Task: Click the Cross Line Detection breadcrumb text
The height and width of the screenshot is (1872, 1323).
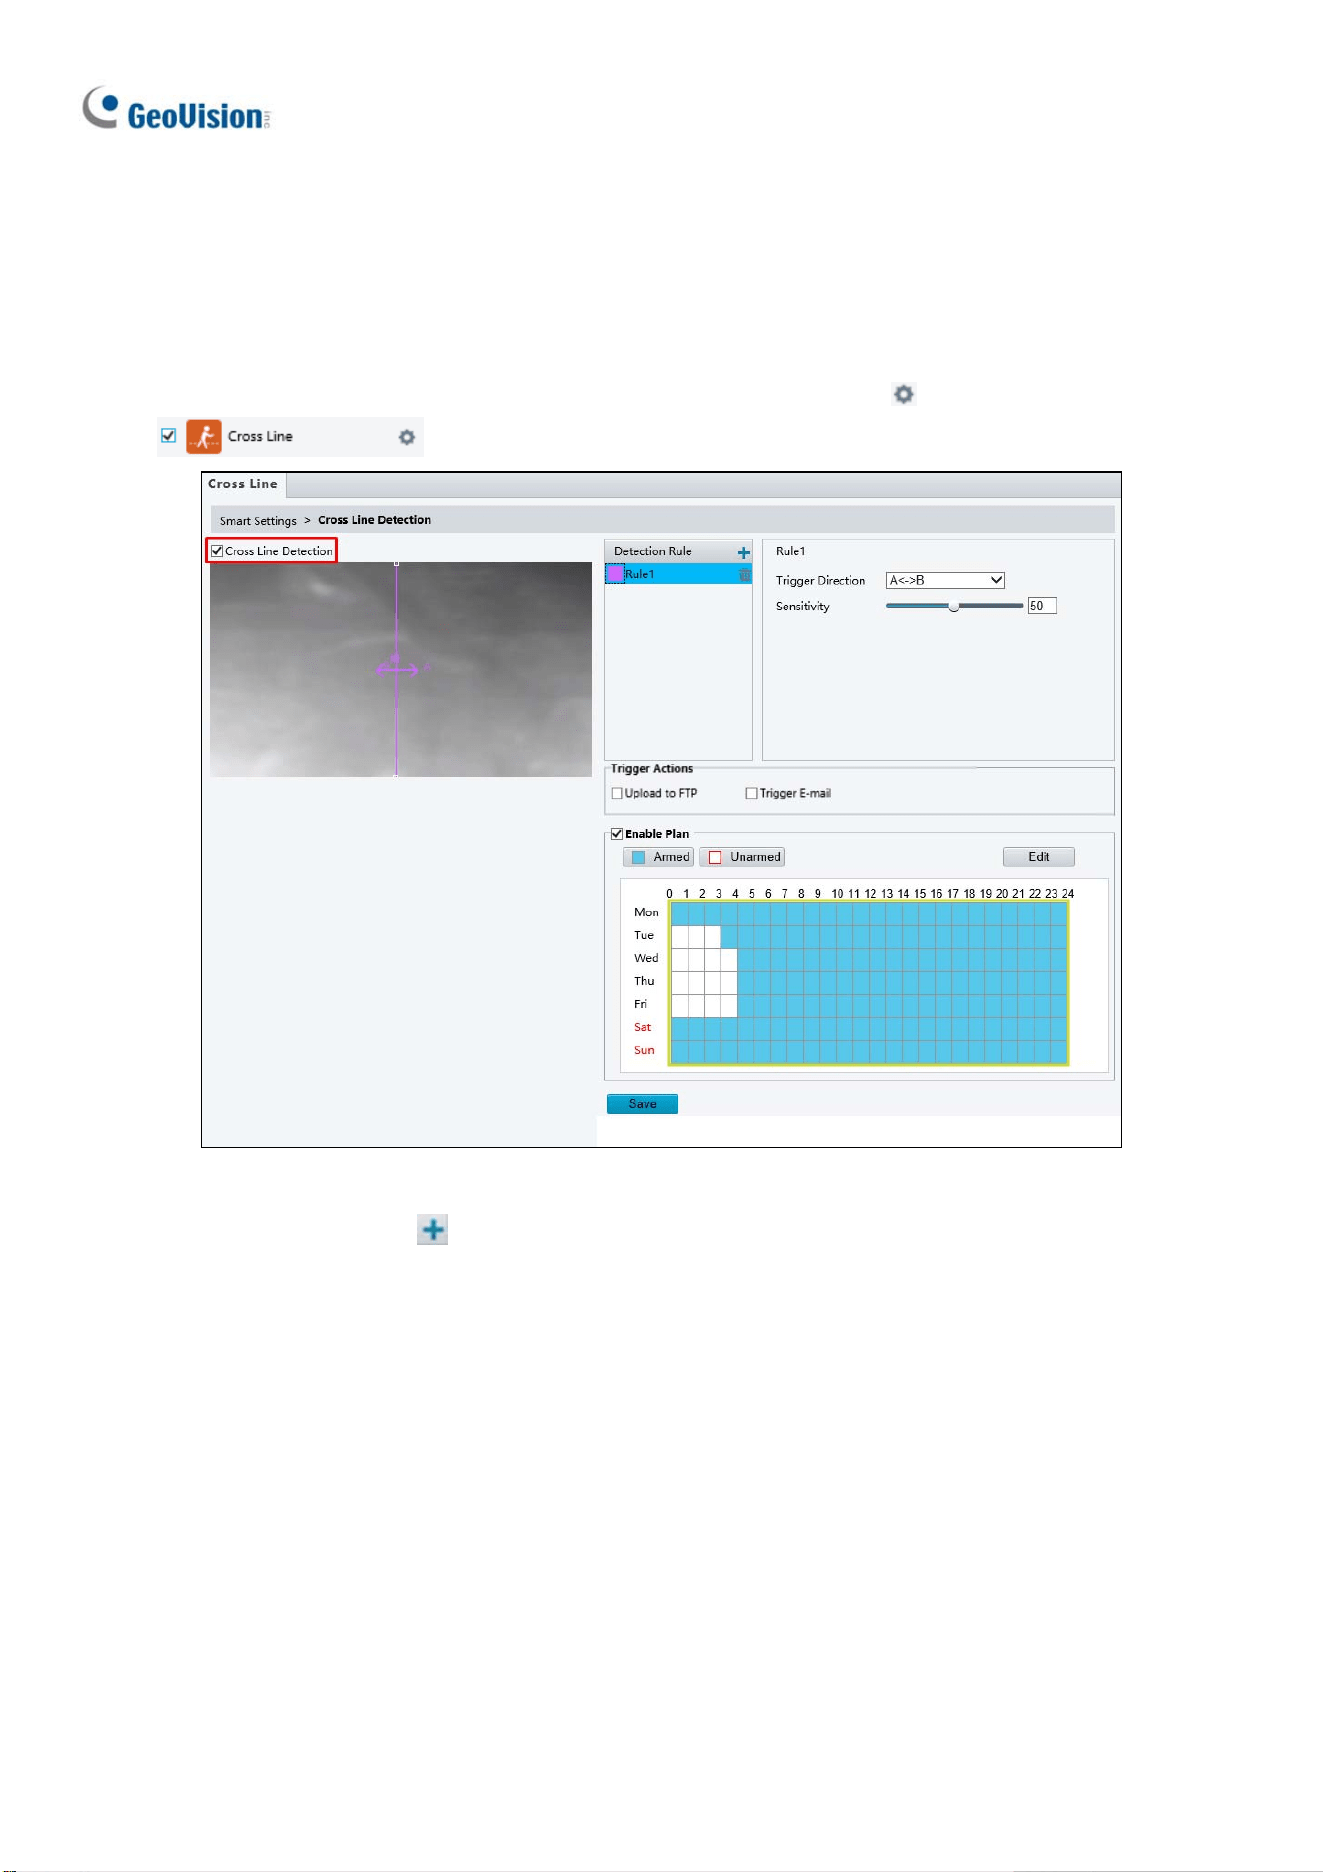Action: [x=374, y=520]
